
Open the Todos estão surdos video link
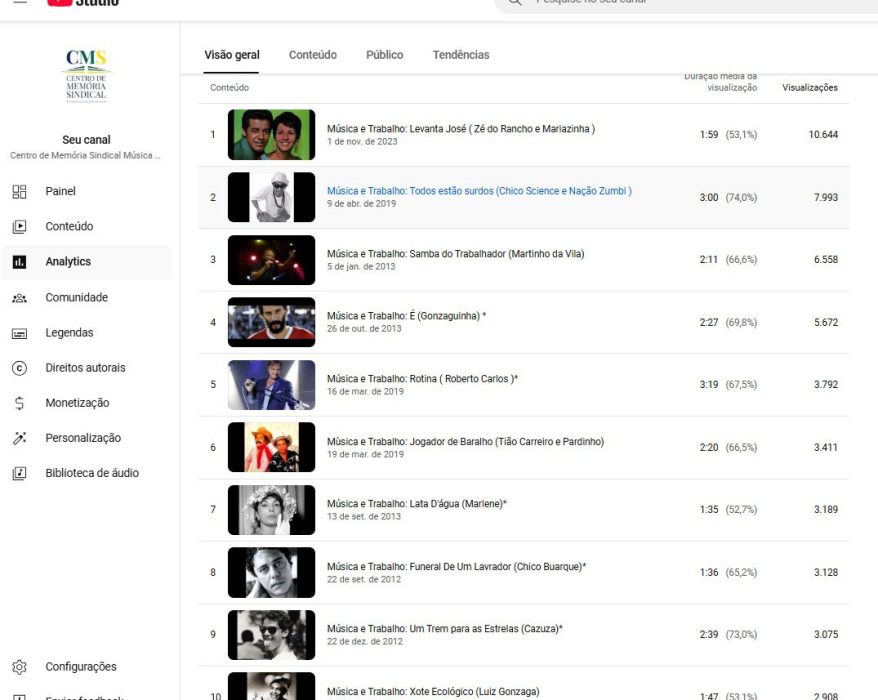pyautogui.click(x=479, y=191)
